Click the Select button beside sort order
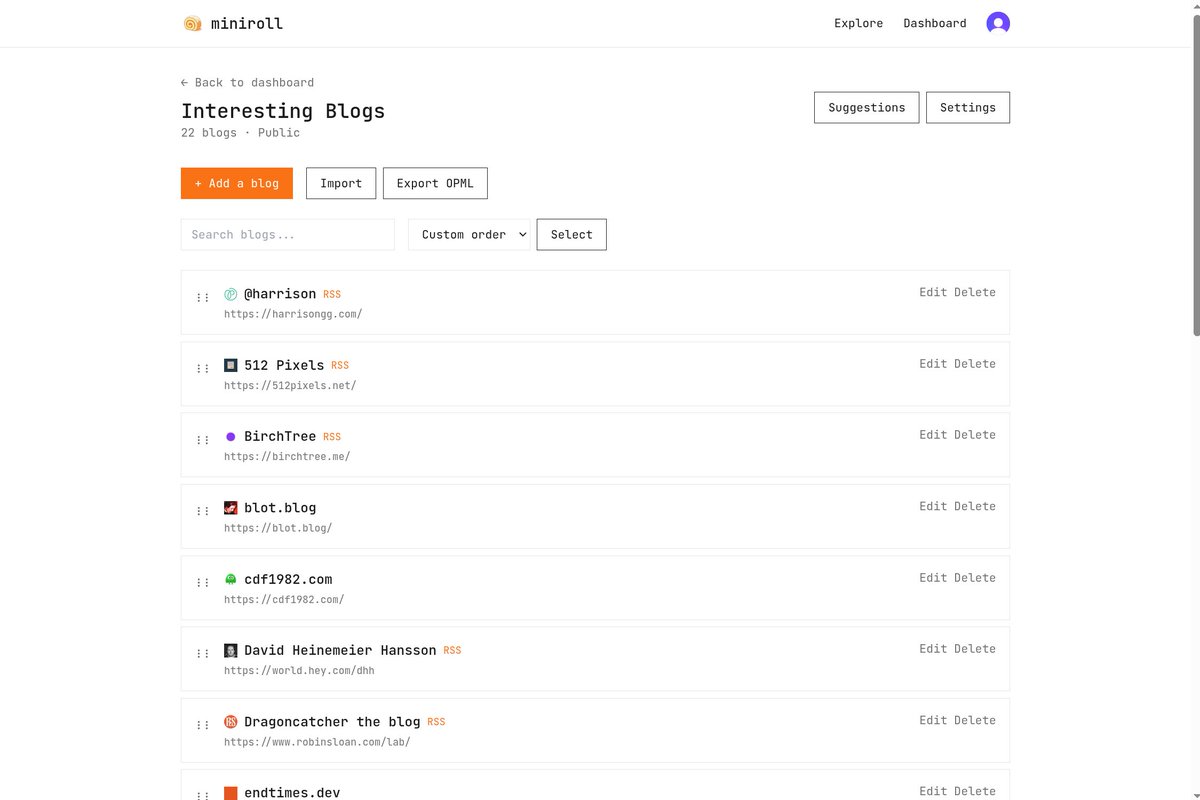The width and height of the screenshot is (1200, 800). click(x=572, y=234)
